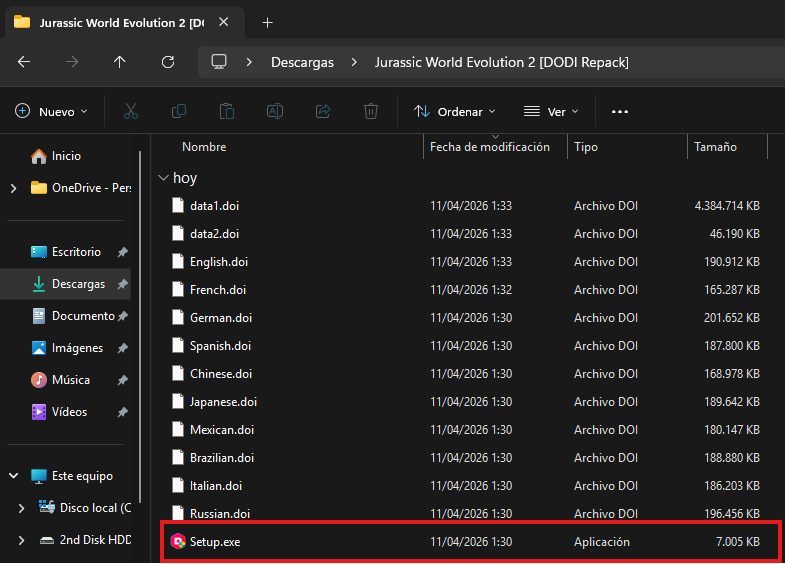Sort by the Tipo column header
This screenshot has height=564, width=785.
pyautogui.click(x=586, y=147)
